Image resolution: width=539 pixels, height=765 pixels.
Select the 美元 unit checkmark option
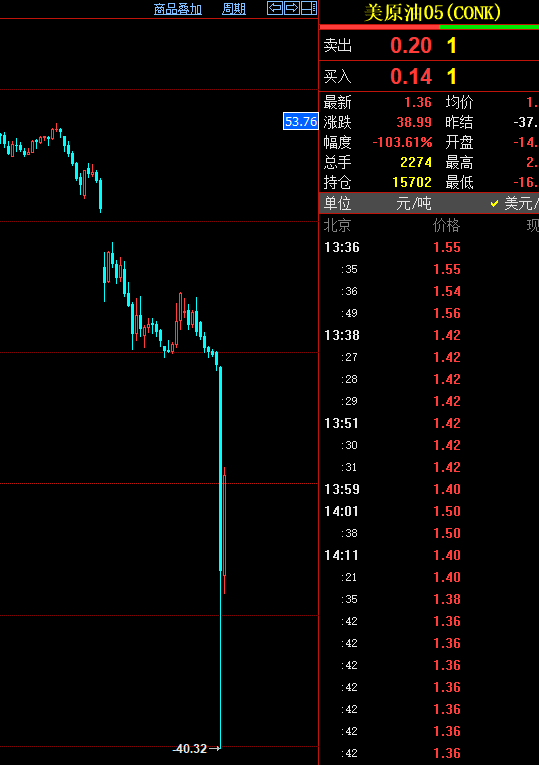click(515, 203)
